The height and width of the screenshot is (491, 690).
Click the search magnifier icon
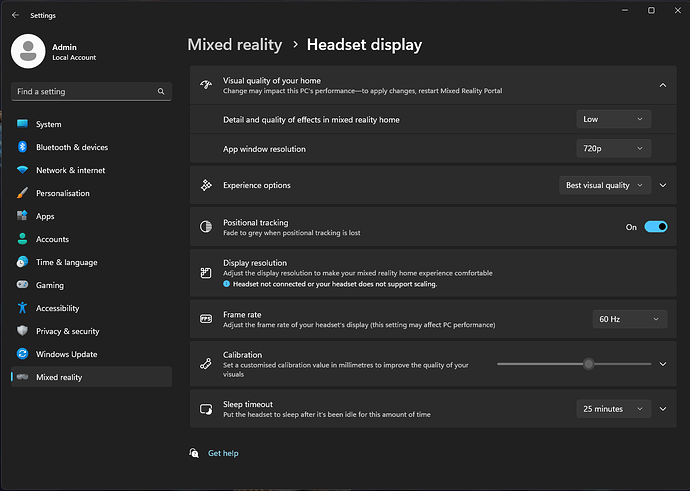coord(161,92)
